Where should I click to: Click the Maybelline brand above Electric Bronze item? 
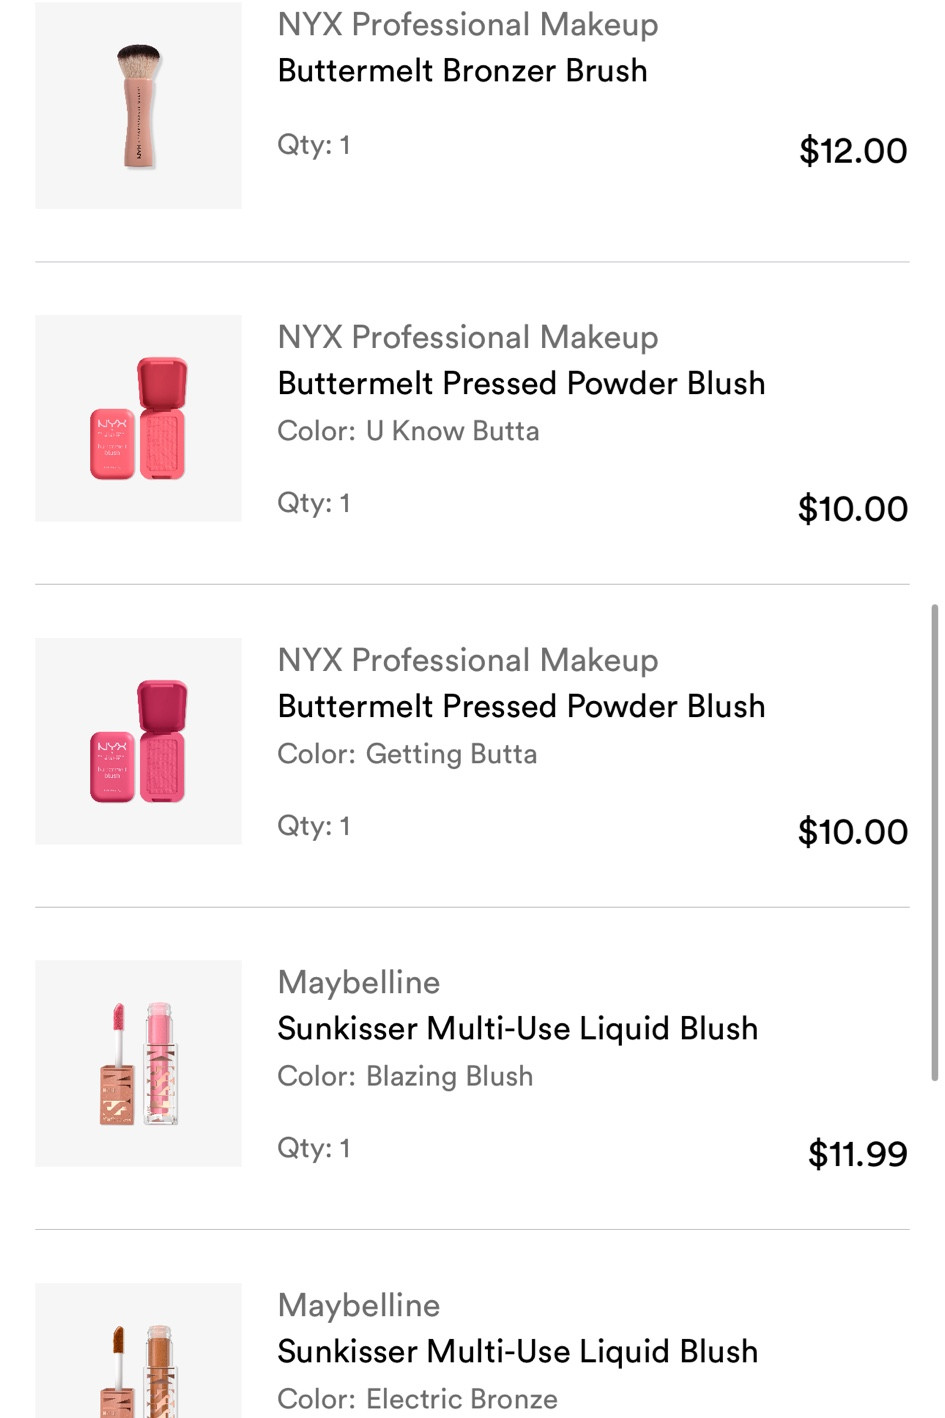pyautogui.click(x=358, y=1305)
